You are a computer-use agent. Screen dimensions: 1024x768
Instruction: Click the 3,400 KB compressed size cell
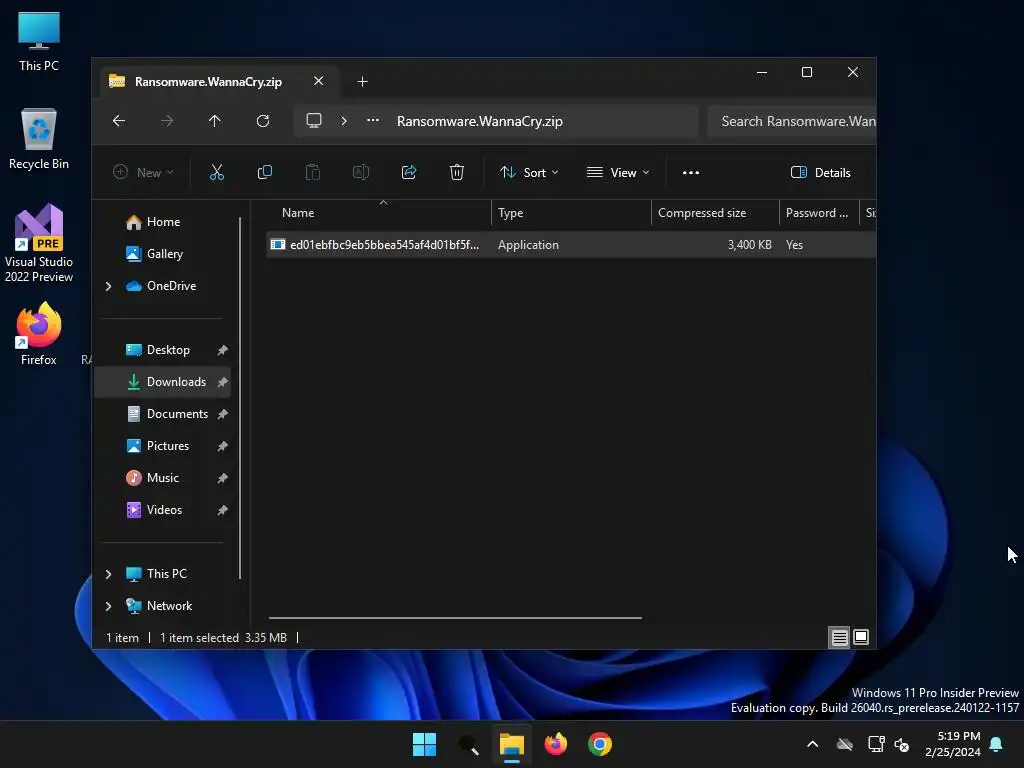(x=749, y=245)
